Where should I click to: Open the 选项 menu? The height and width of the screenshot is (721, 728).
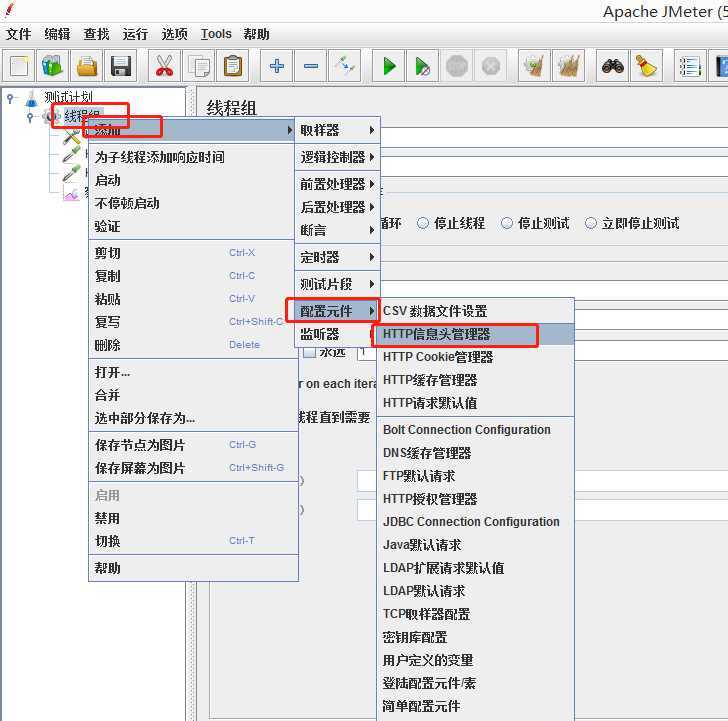(174, 34)
